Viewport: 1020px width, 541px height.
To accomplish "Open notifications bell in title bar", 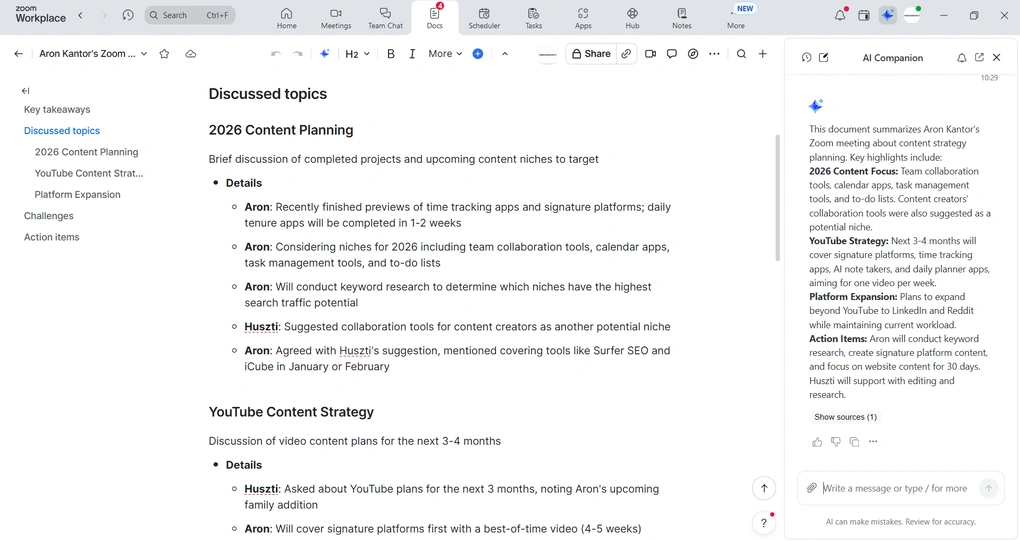I will pyautogui.click(x=840, y=15).
